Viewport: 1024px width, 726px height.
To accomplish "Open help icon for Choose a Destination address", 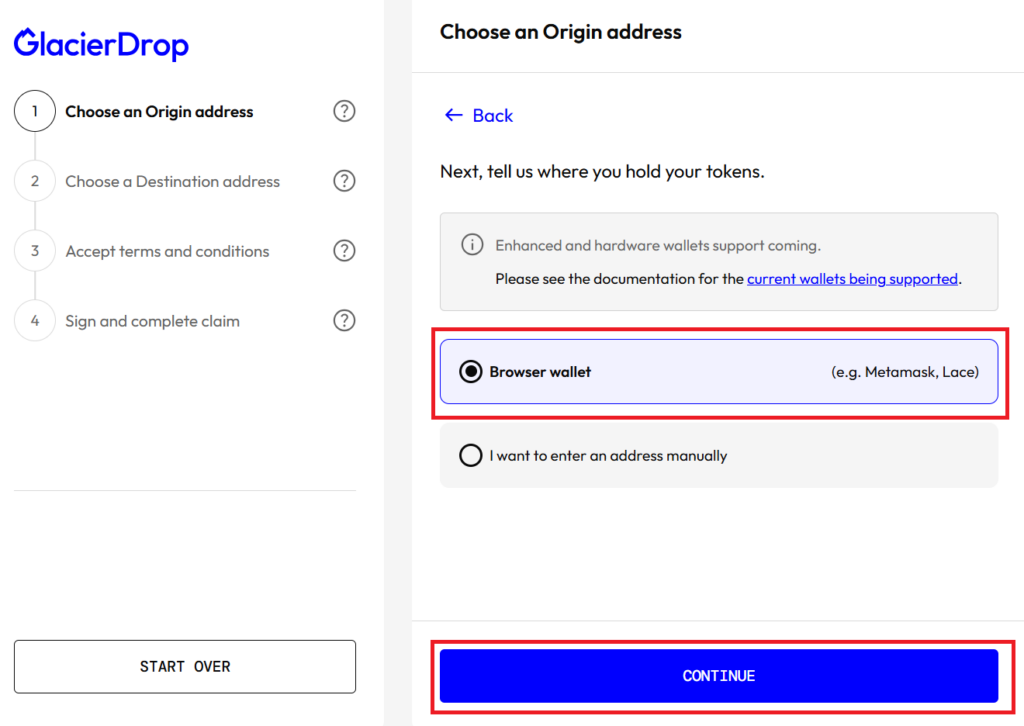I will (x=344, y=181).
